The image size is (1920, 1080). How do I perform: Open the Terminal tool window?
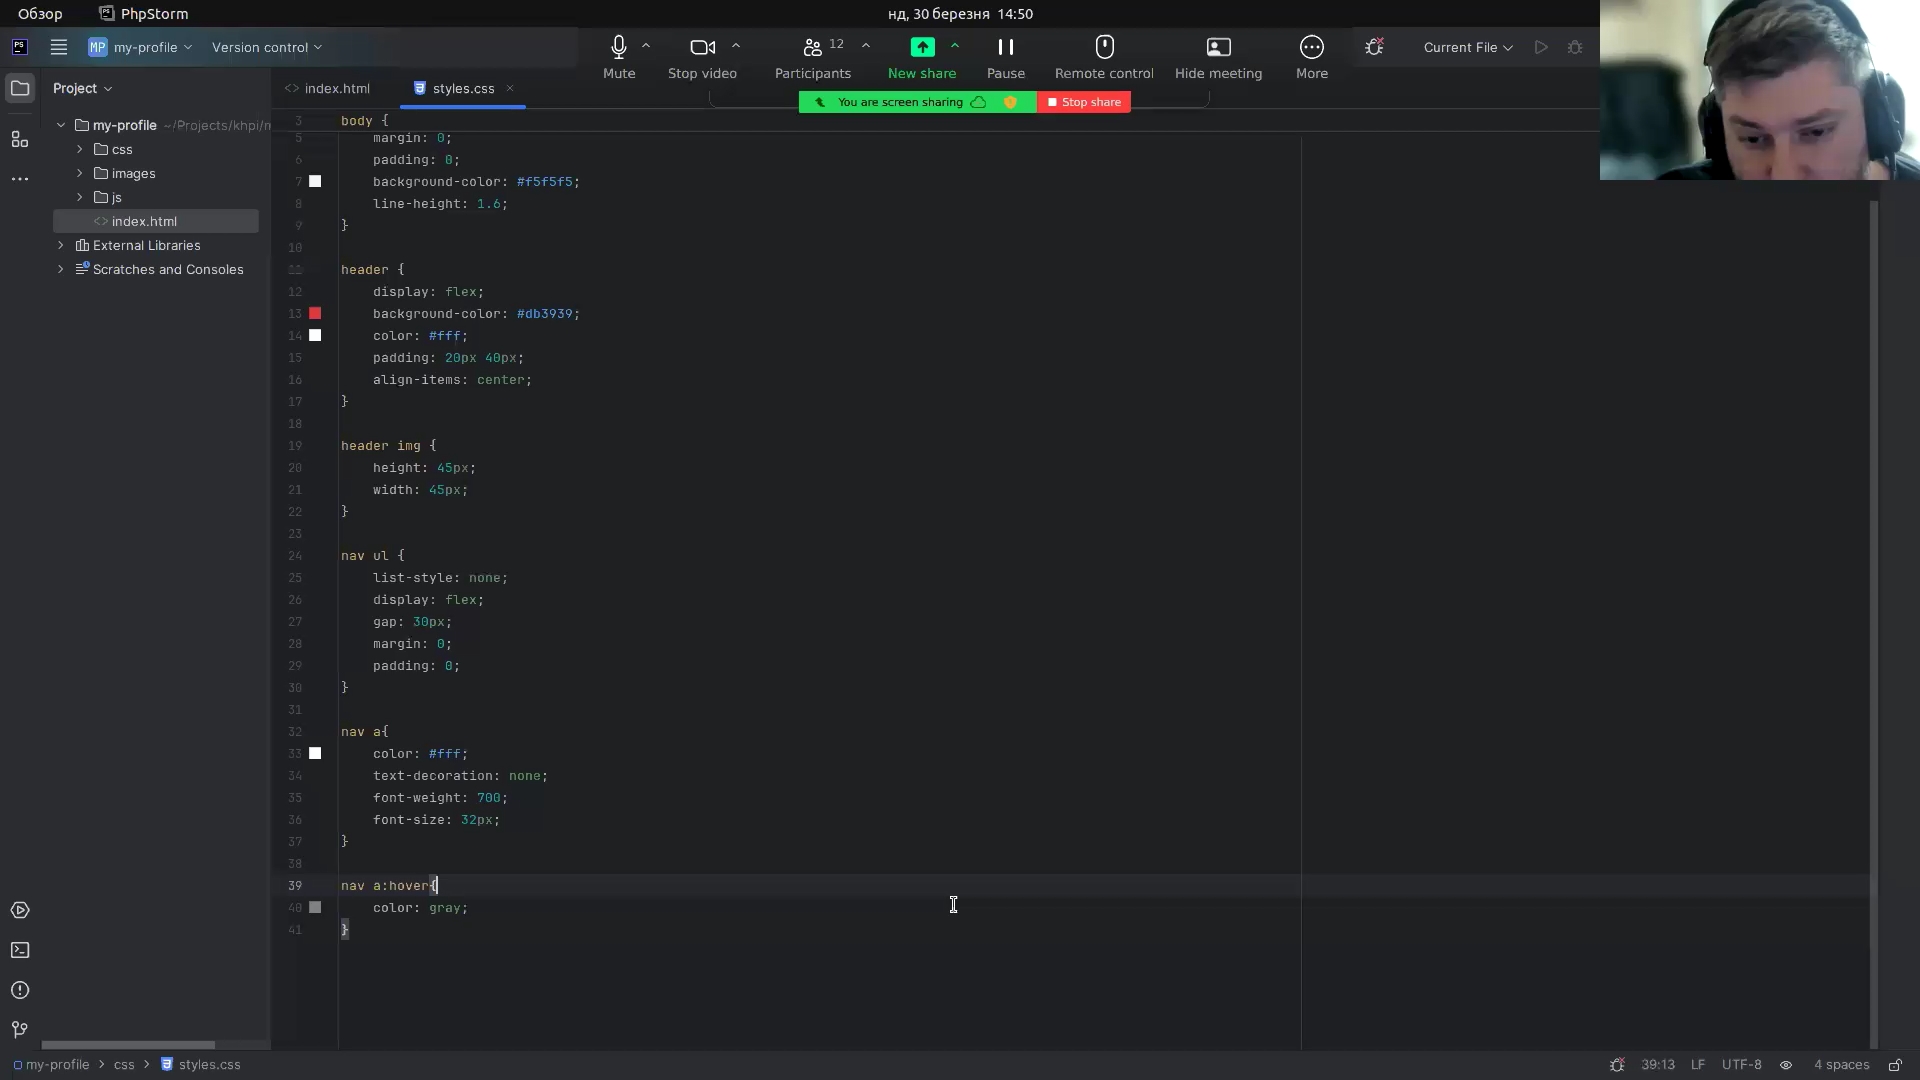pos(20,950)
